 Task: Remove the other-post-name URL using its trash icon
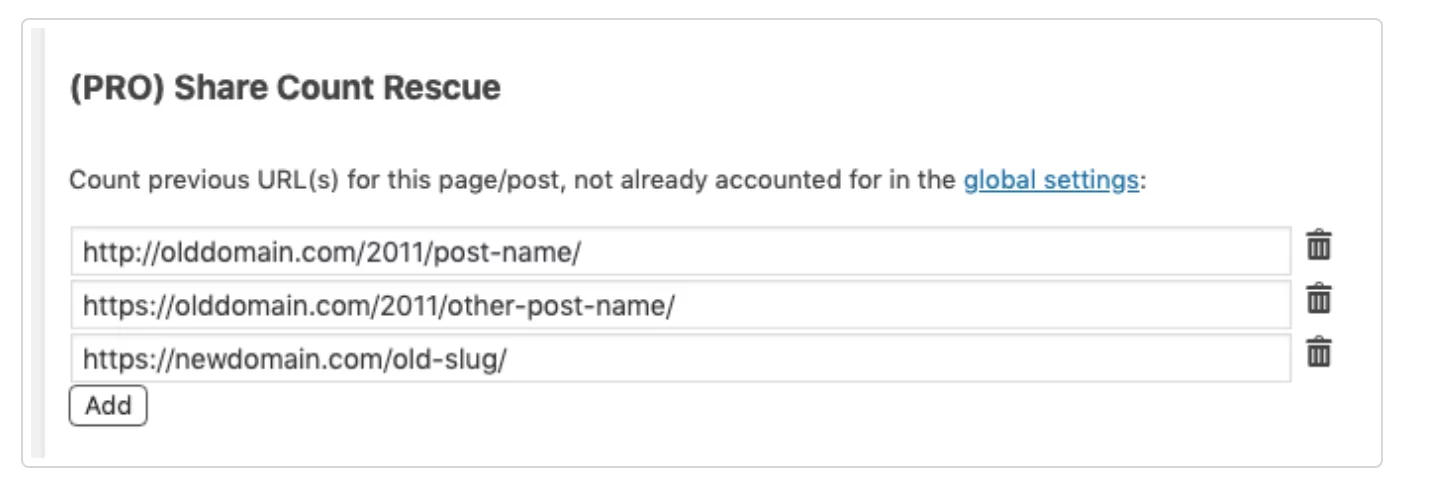1320,298
